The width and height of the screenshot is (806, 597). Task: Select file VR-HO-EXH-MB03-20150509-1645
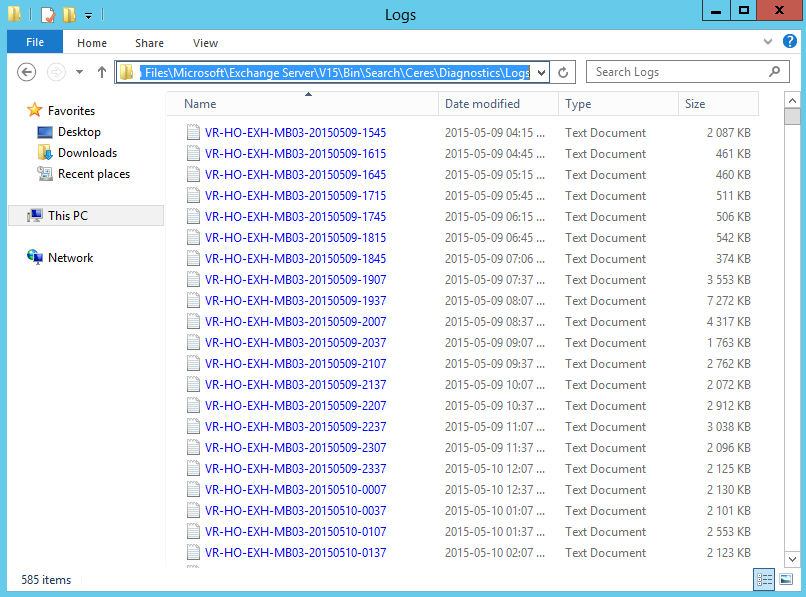pyautogui.click(x=296, y=175)
